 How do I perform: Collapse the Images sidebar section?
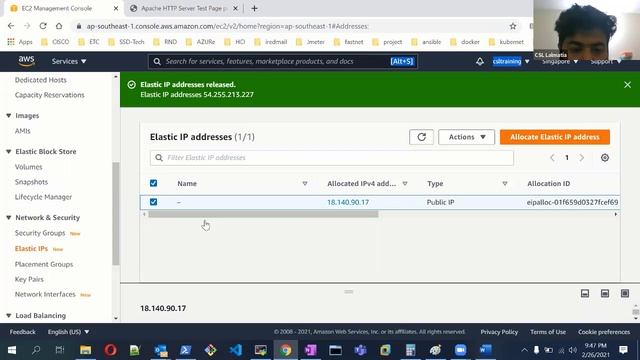click(x=9, y=116)
